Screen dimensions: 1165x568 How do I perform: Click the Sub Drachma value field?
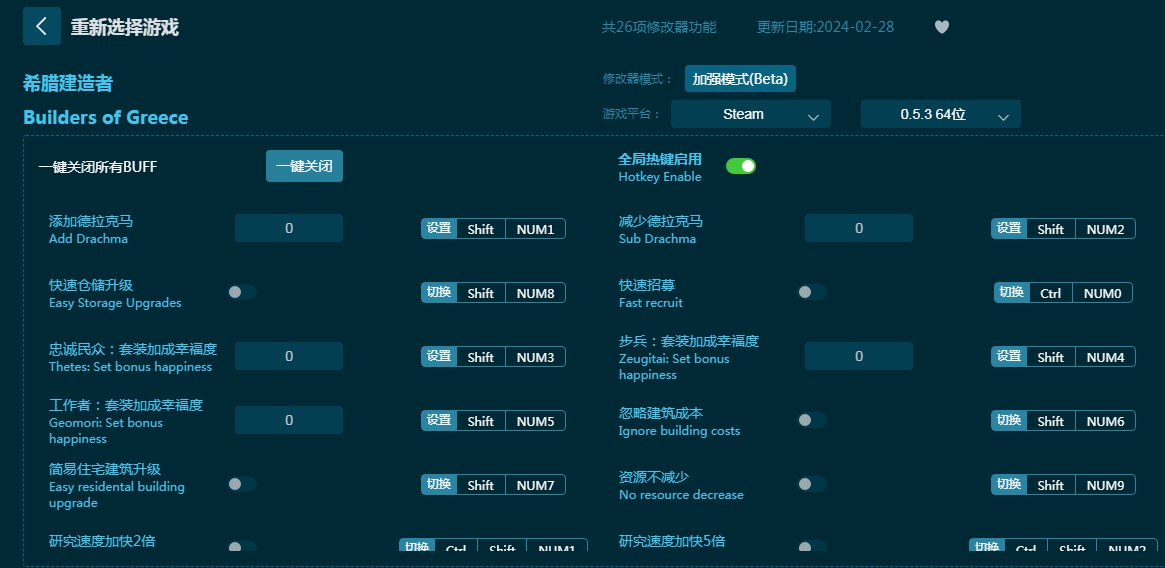[859, 228]
